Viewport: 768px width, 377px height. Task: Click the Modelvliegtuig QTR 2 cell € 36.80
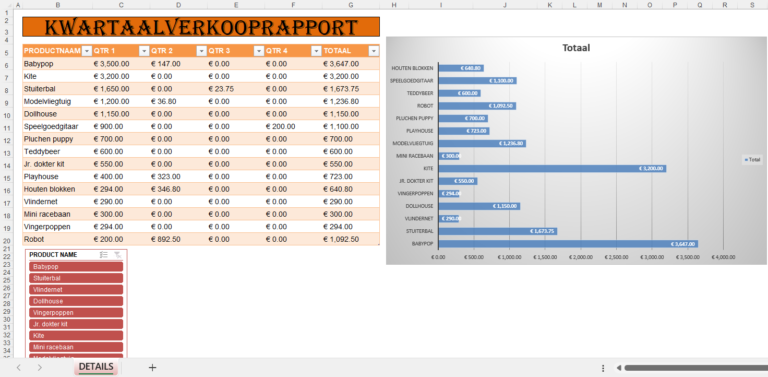pyautogui.click(x=178, y=101)
